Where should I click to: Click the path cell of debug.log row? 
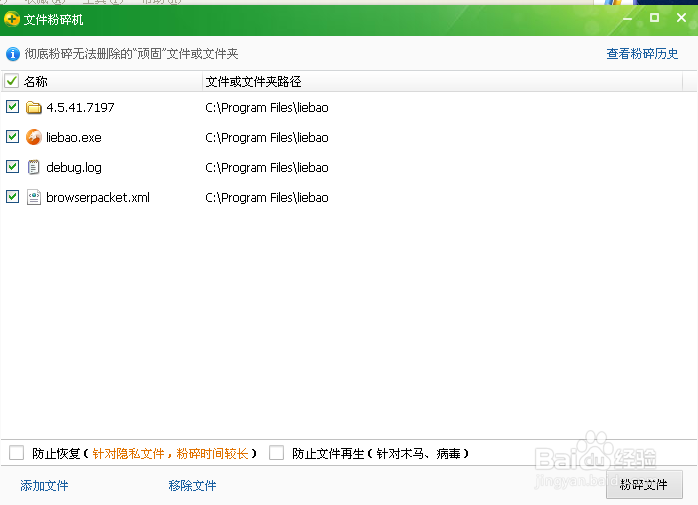tap(267, 168)
